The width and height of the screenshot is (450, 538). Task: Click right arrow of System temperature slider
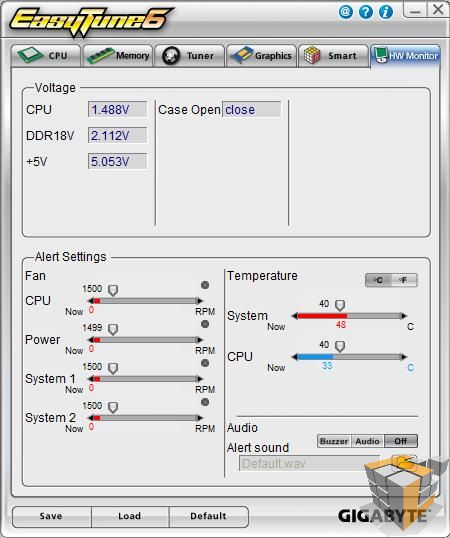tap(404, 316)
